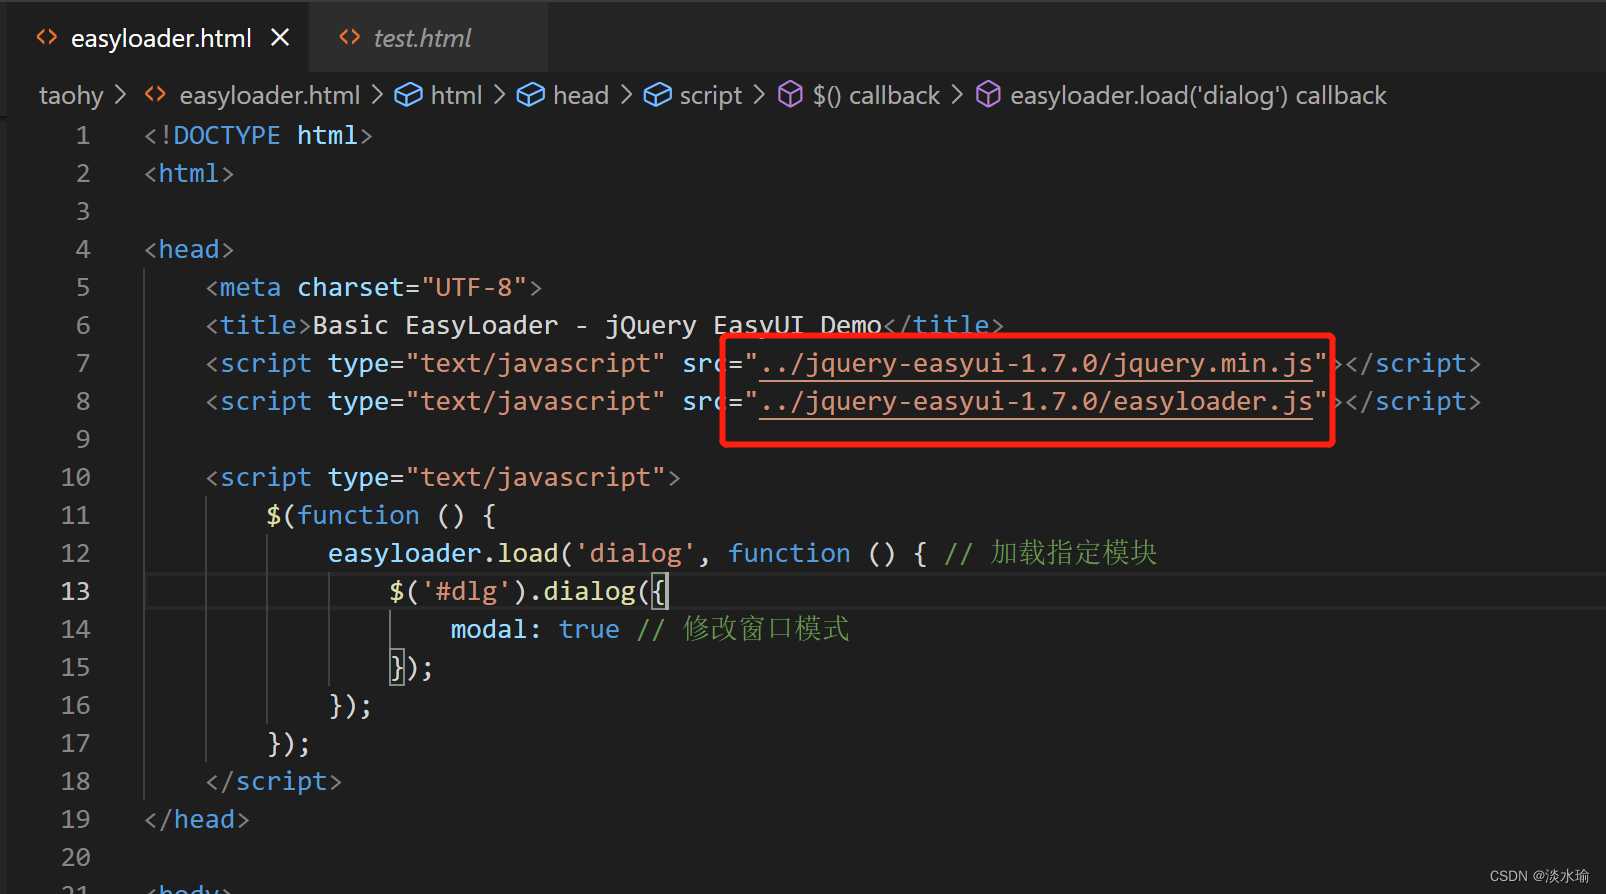This screenshot has height=894, width=1606.
Task: Click the modal: true property
Action: tap(535, 629)
